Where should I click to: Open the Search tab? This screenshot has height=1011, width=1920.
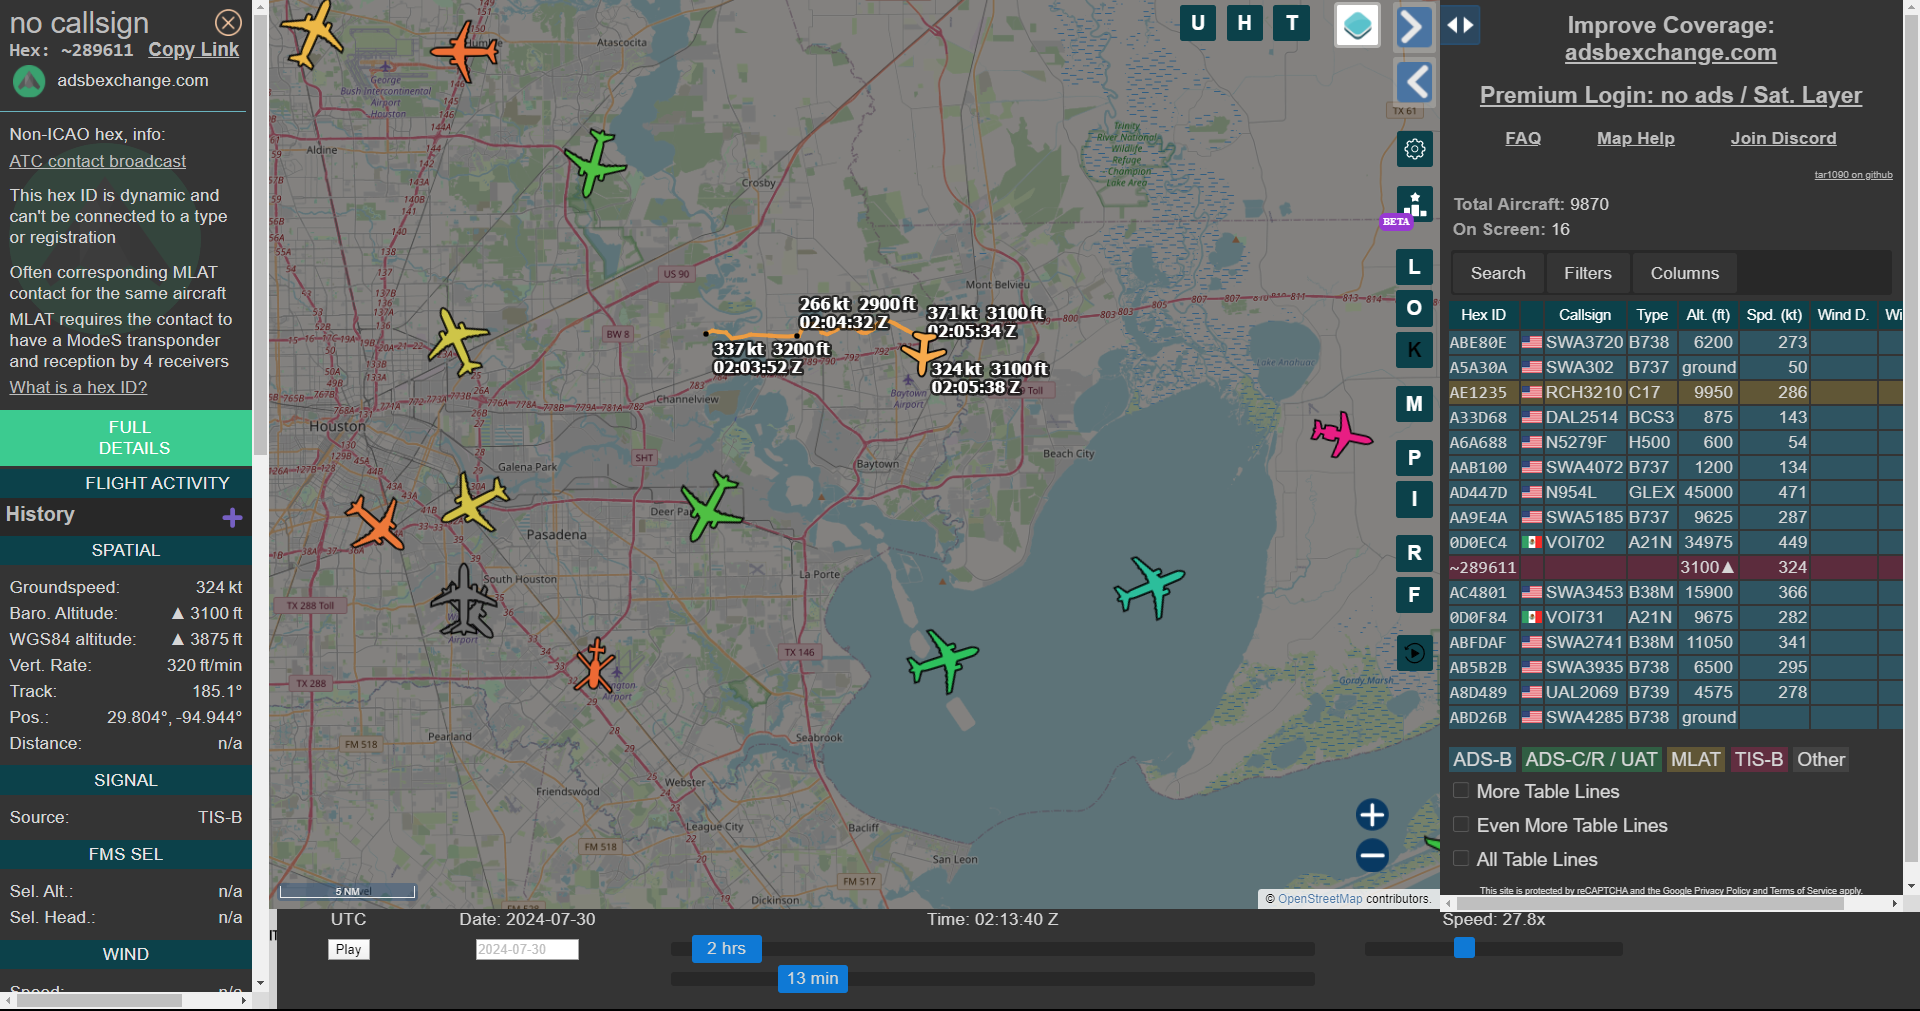(1498, 273)
